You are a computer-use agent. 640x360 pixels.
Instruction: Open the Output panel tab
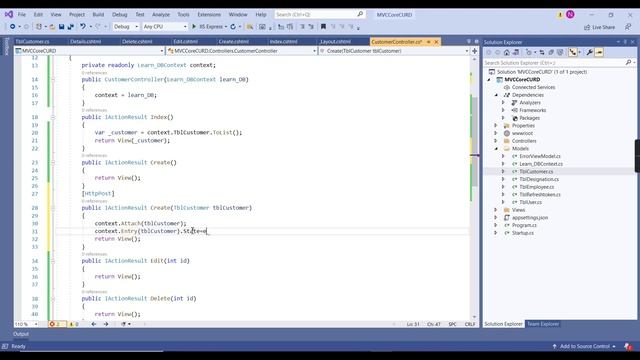pos(21,334)
